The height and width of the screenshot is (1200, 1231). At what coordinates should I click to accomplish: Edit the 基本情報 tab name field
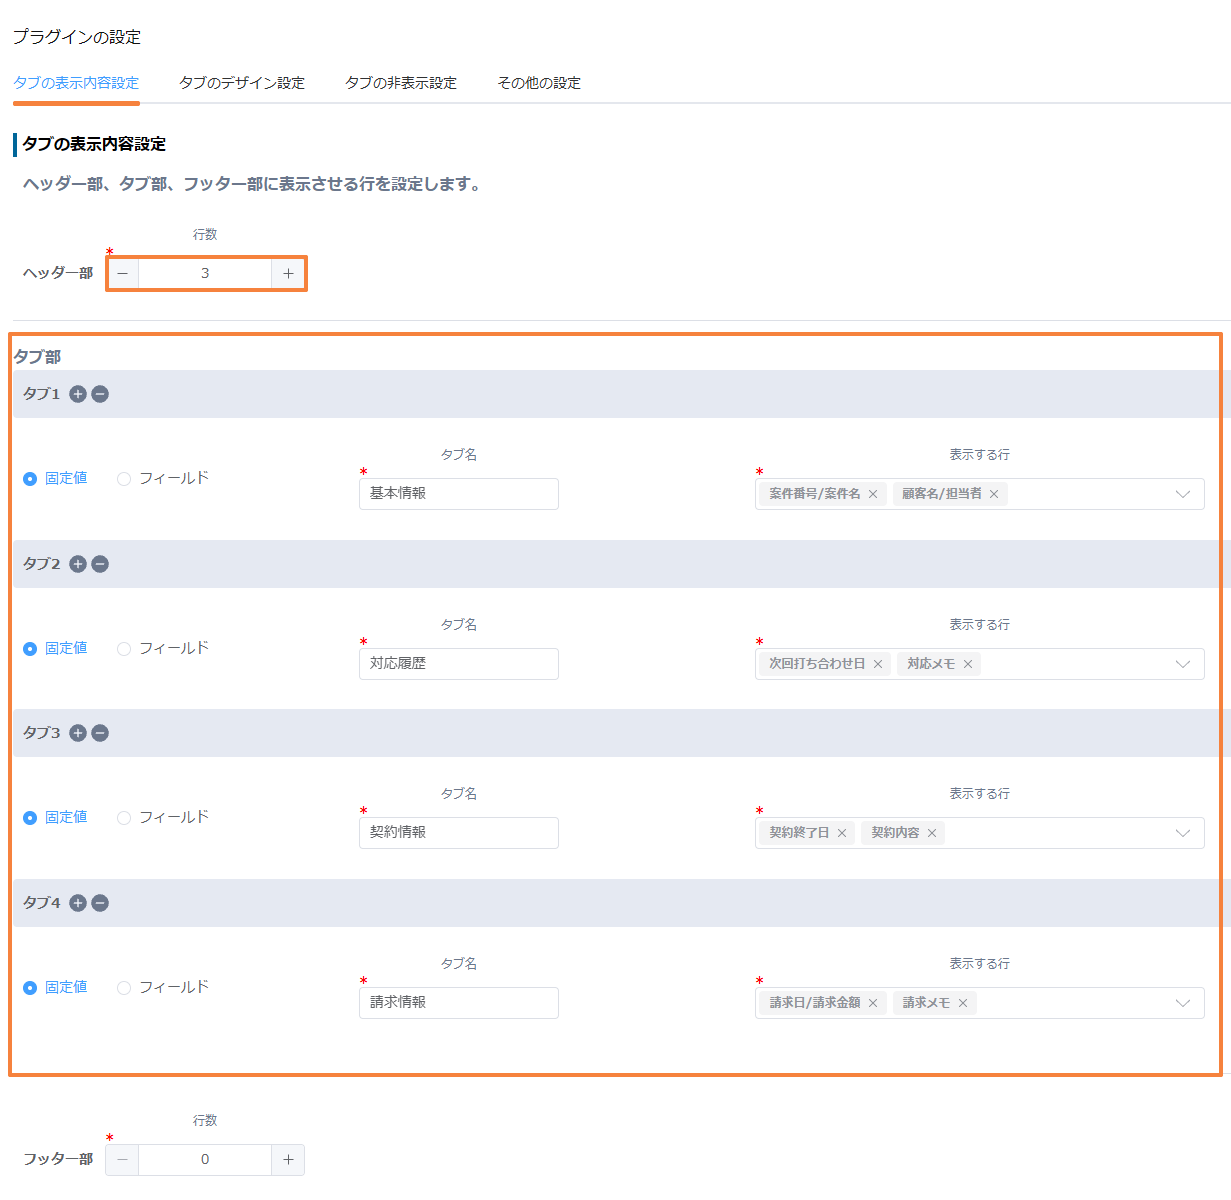459,494
